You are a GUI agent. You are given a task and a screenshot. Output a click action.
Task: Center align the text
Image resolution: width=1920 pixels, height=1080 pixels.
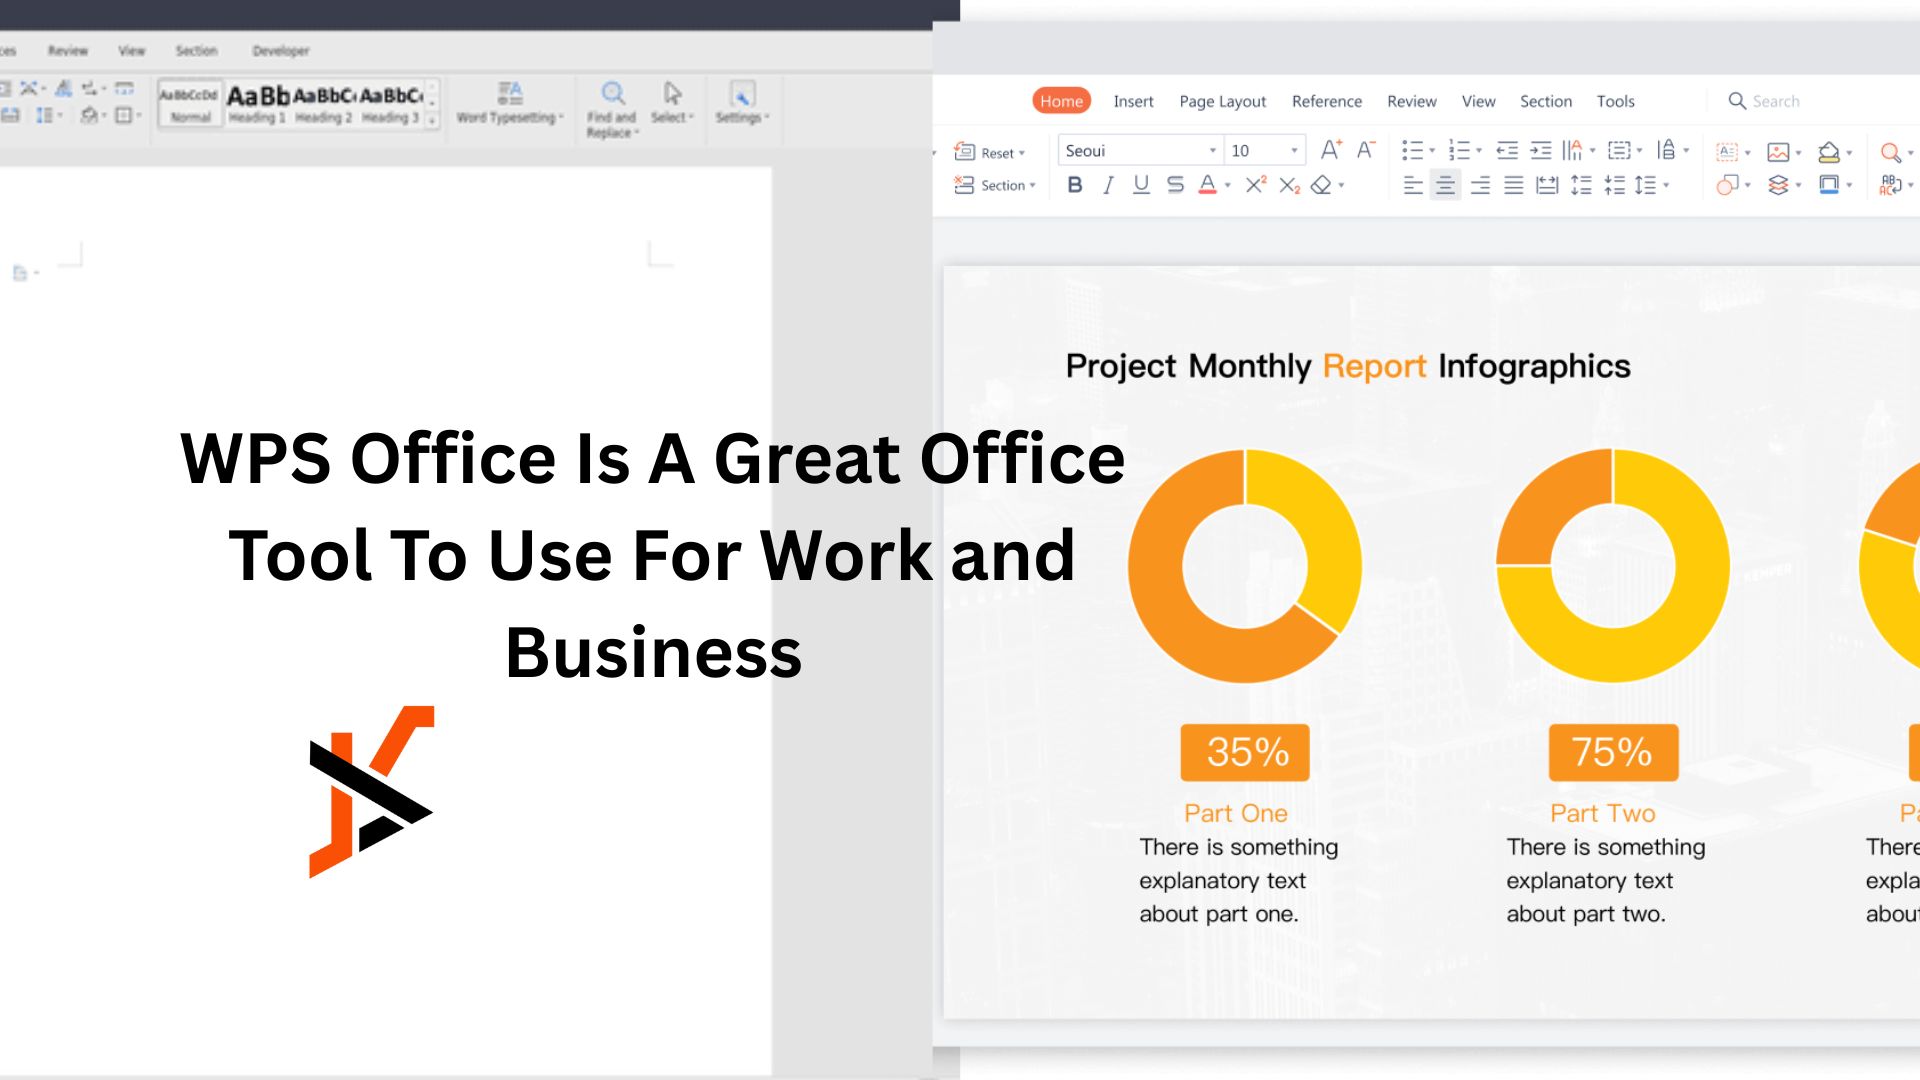(1445, 185)
